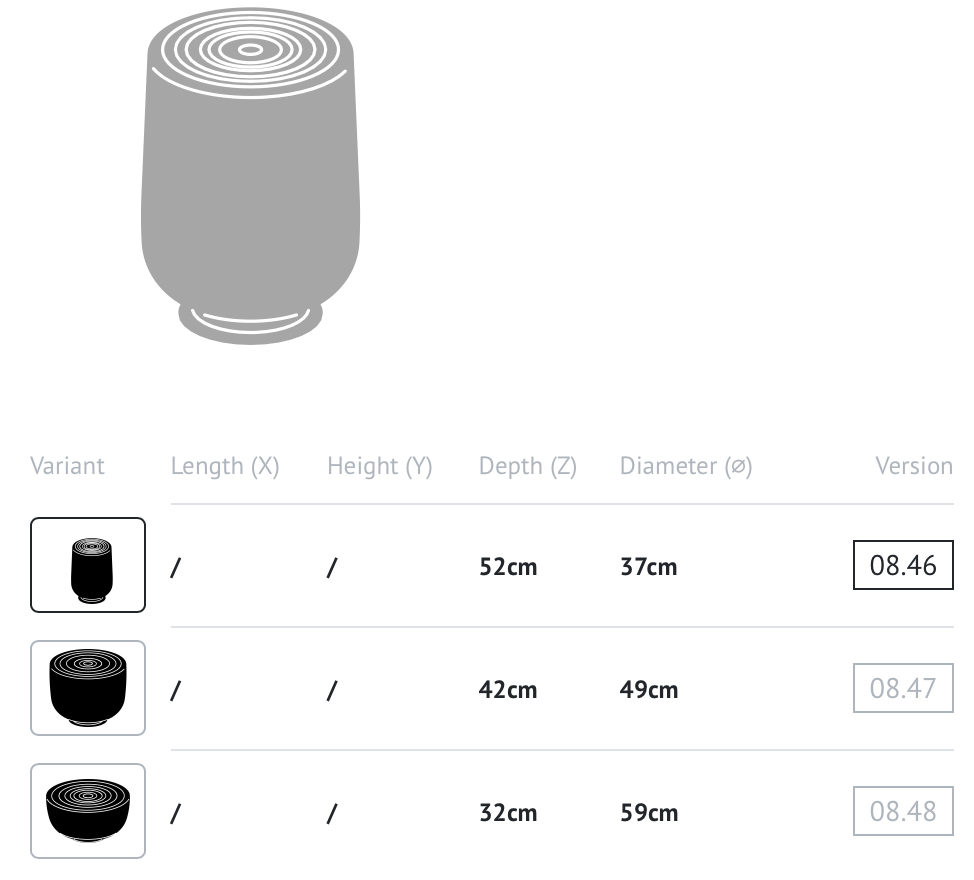
Task: Choose version 08.47
Action: point(903,687)
